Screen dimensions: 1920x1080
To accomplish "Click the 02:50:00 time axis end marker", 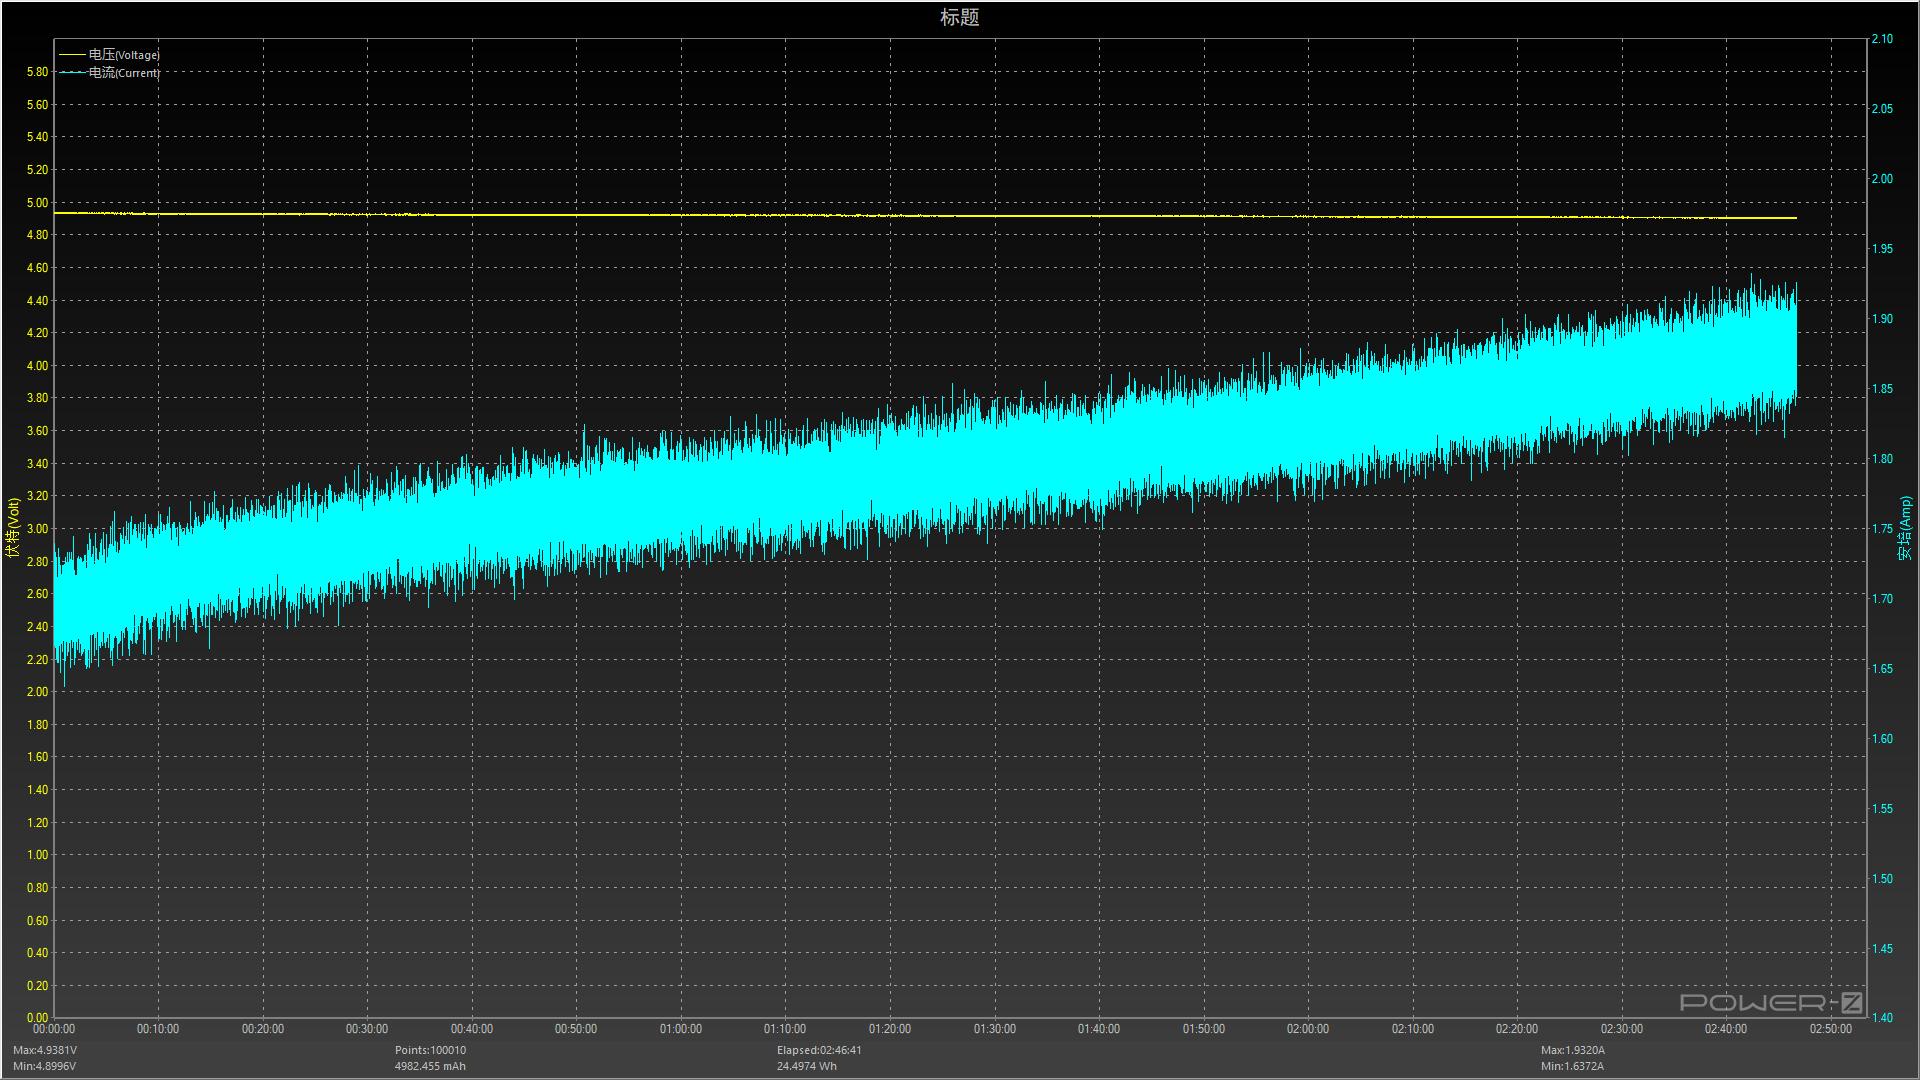I will click(1830, 1029).
